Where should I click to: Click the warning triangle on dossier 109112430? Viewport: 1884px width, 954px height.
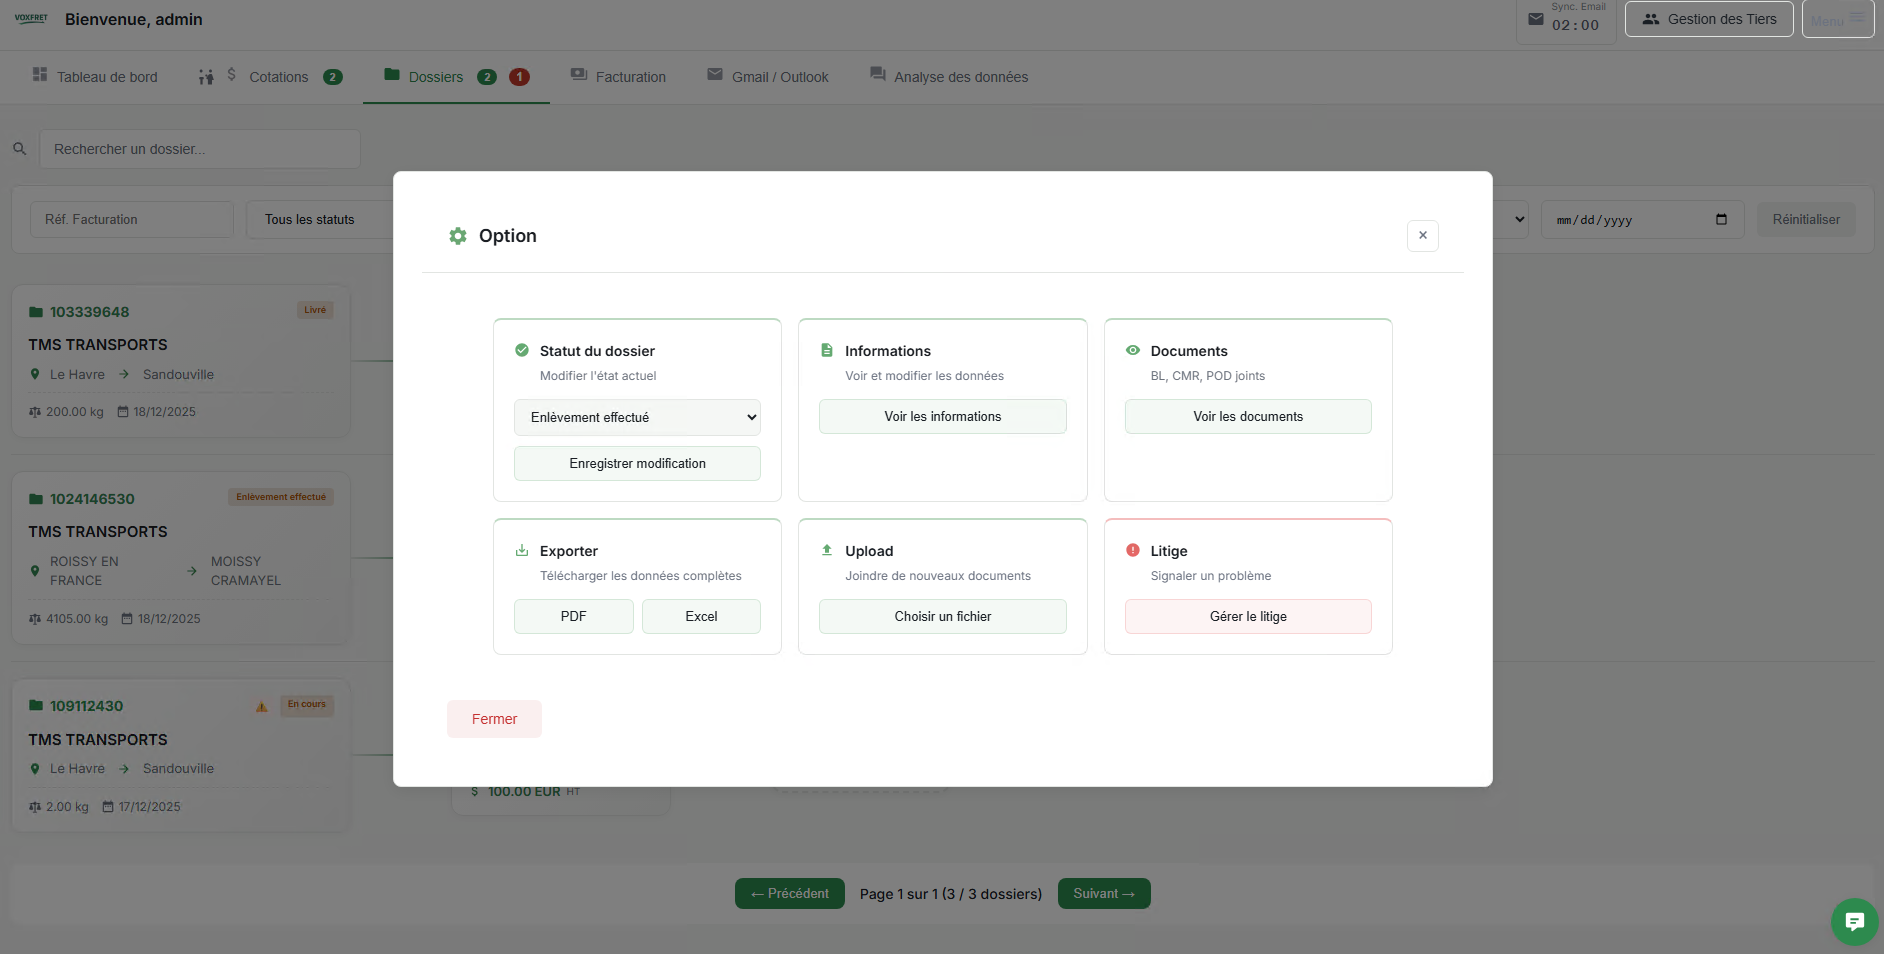click(x=262, y=706)
